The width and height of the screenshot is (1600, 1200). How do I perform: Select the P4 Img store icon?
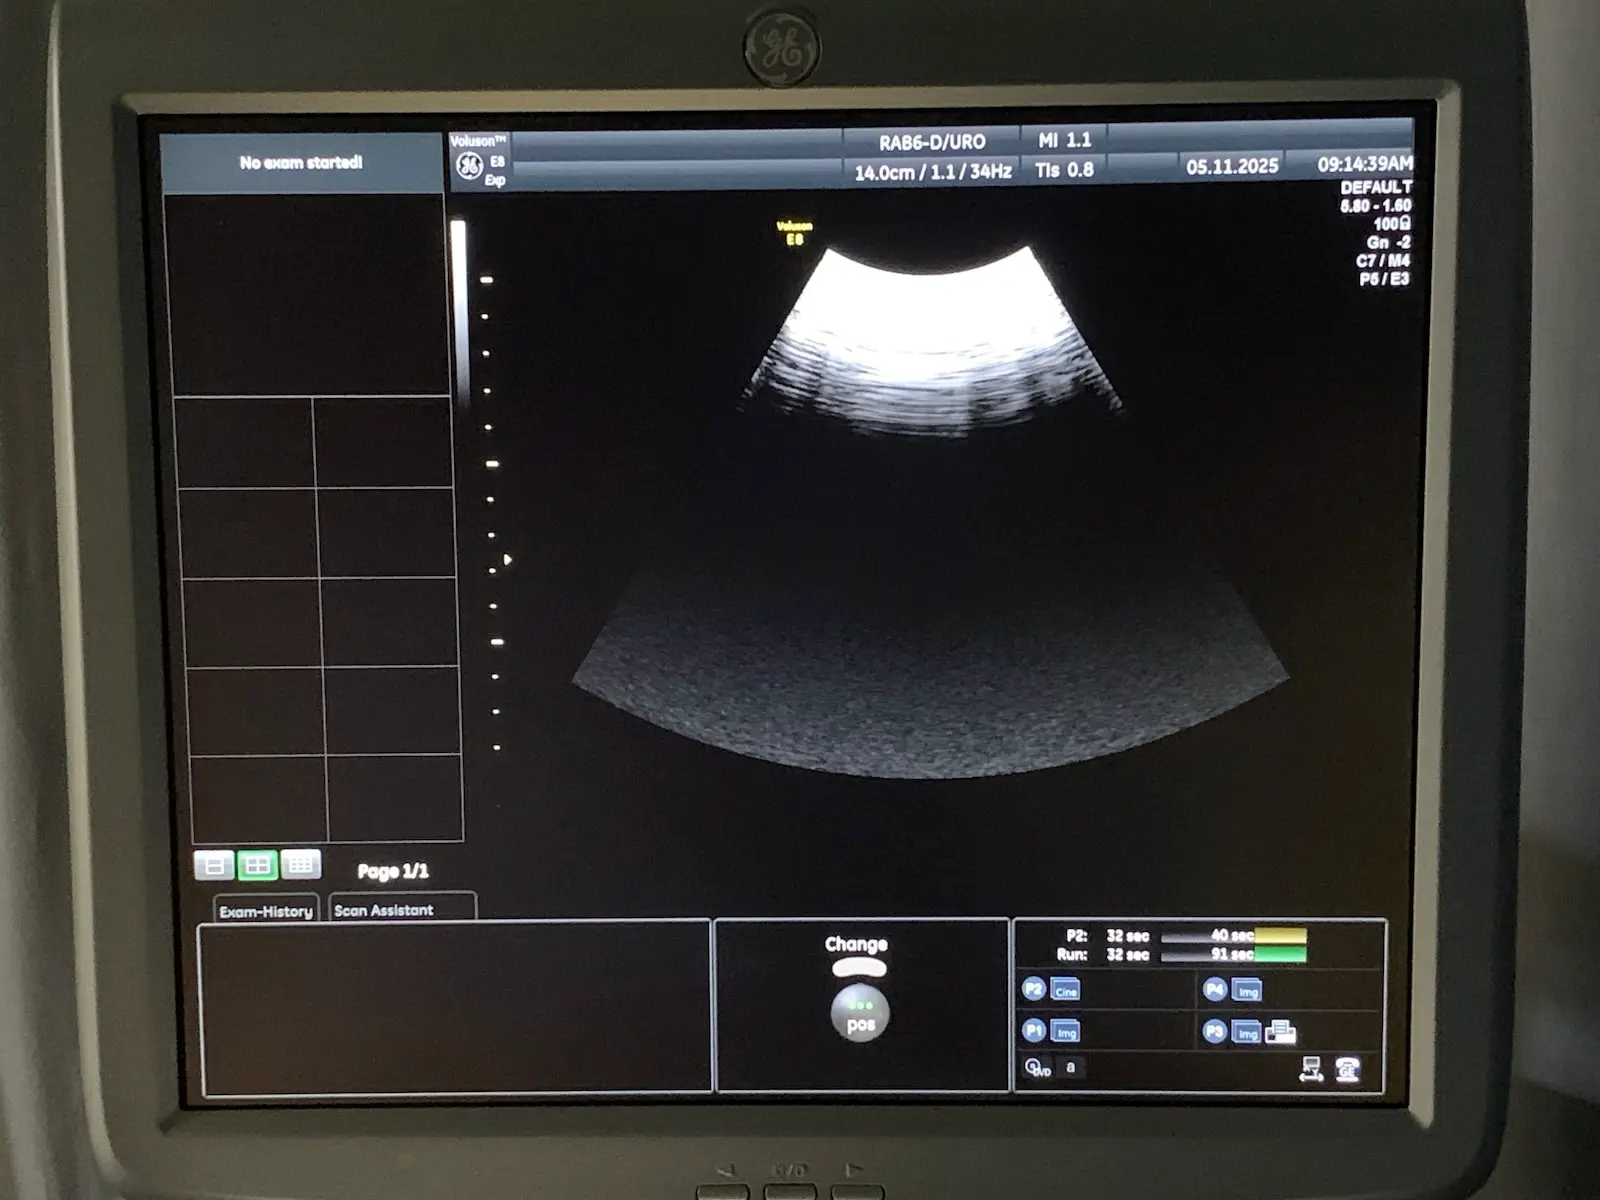[1245, 990]
